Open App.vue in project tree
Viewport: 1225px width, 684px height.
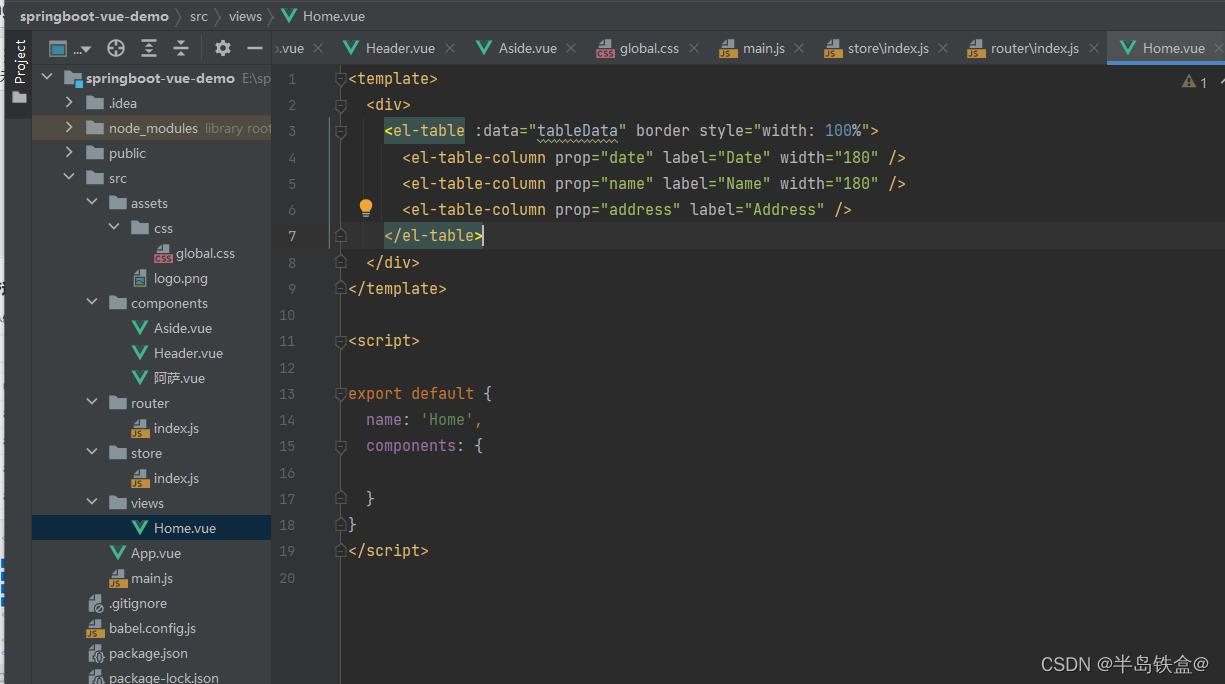pyautogui.click(x=156, y=553)
